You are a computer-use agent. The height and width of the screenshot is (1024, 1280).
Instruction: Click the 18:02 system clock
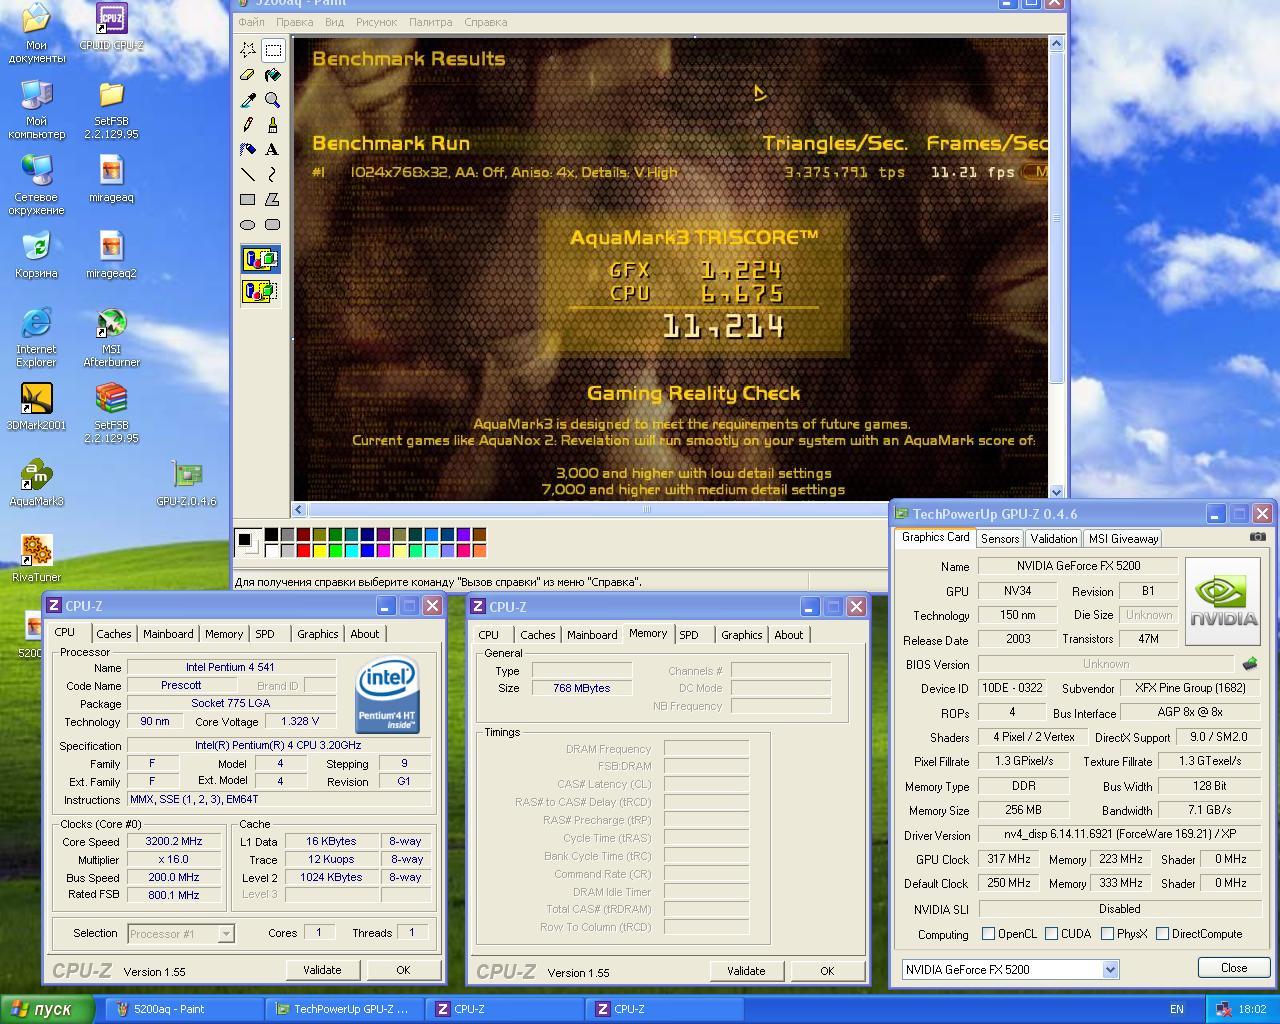[x=1252, y=1009]
